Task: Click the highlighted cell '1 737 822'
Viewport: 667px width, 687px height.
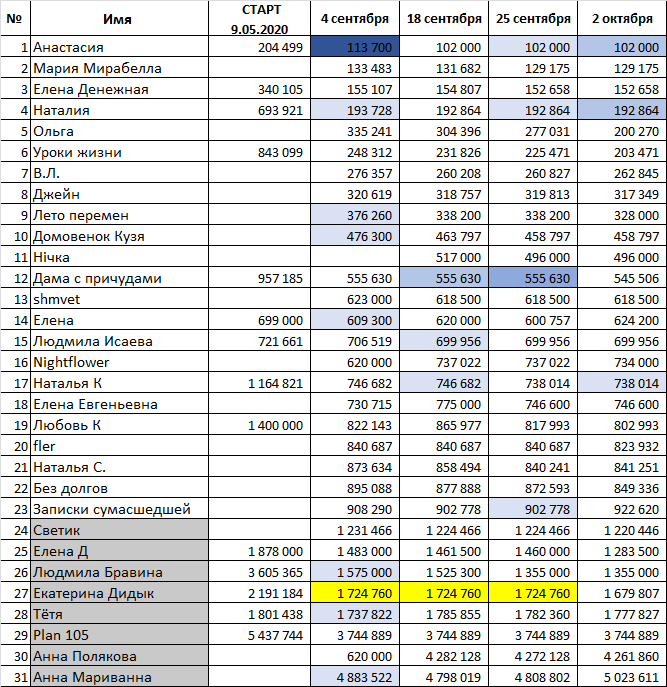Action: pos(355,614)
